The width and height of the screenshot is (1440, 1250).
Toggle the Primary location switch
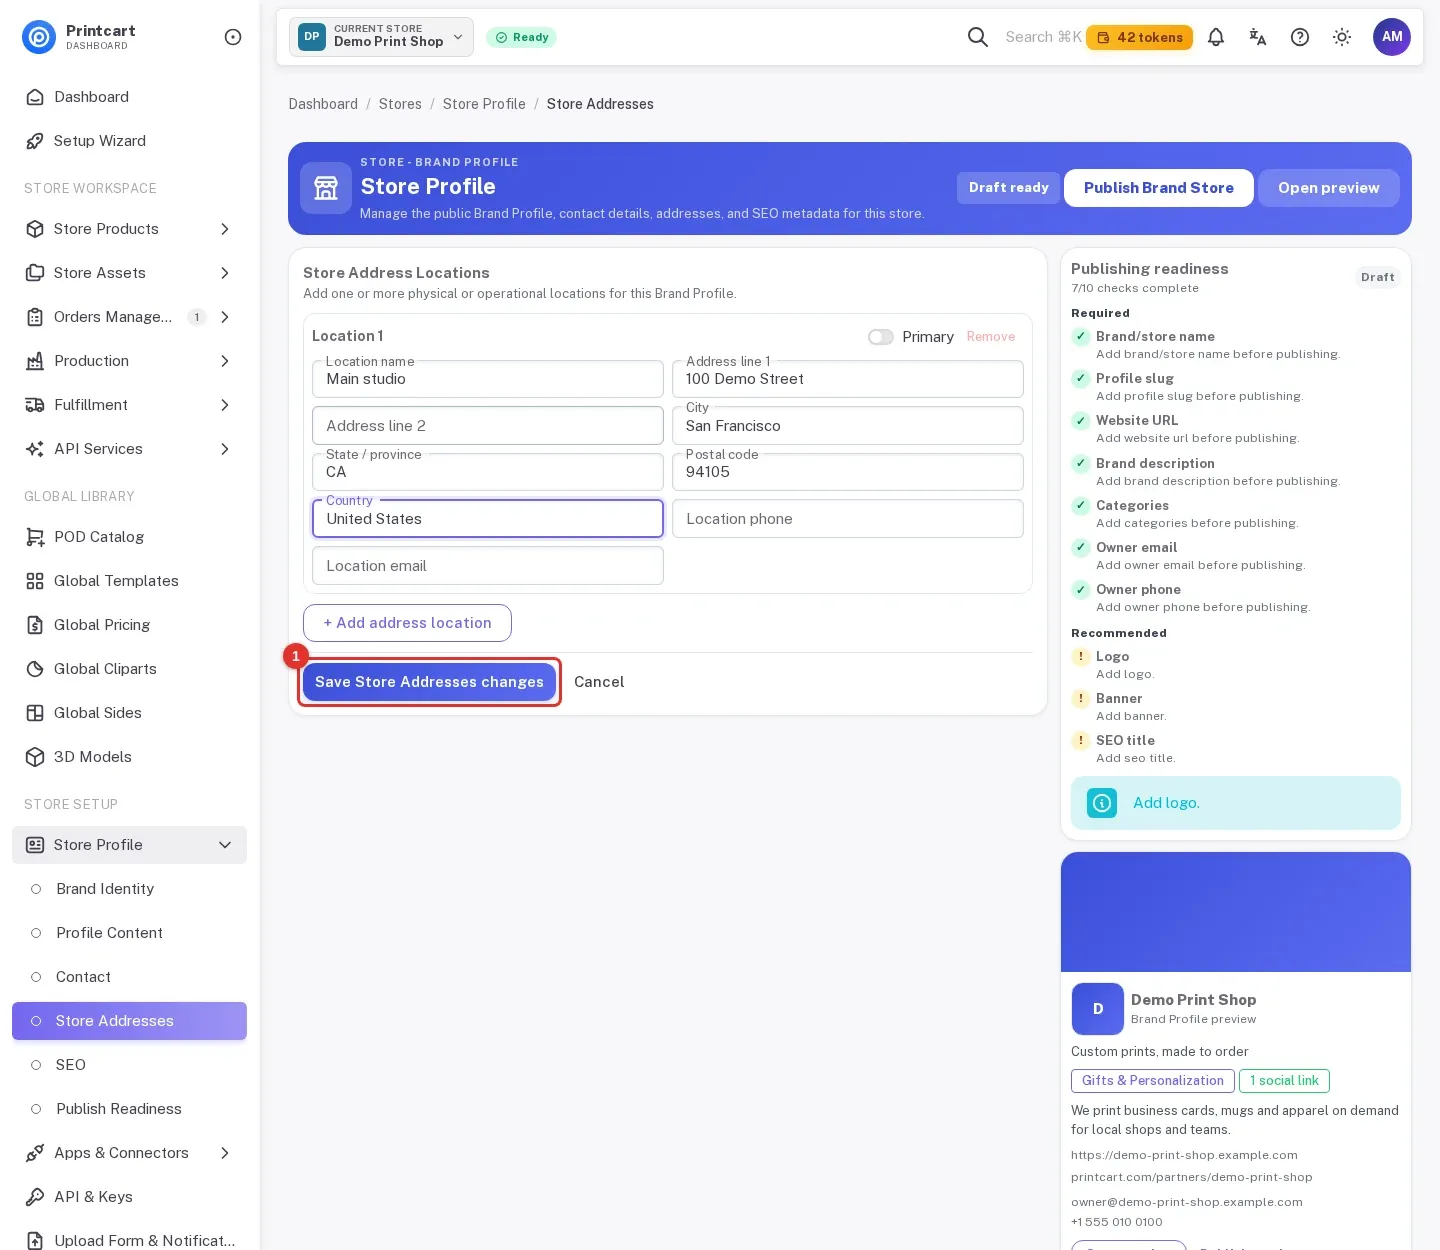click(x=881, y=337)
